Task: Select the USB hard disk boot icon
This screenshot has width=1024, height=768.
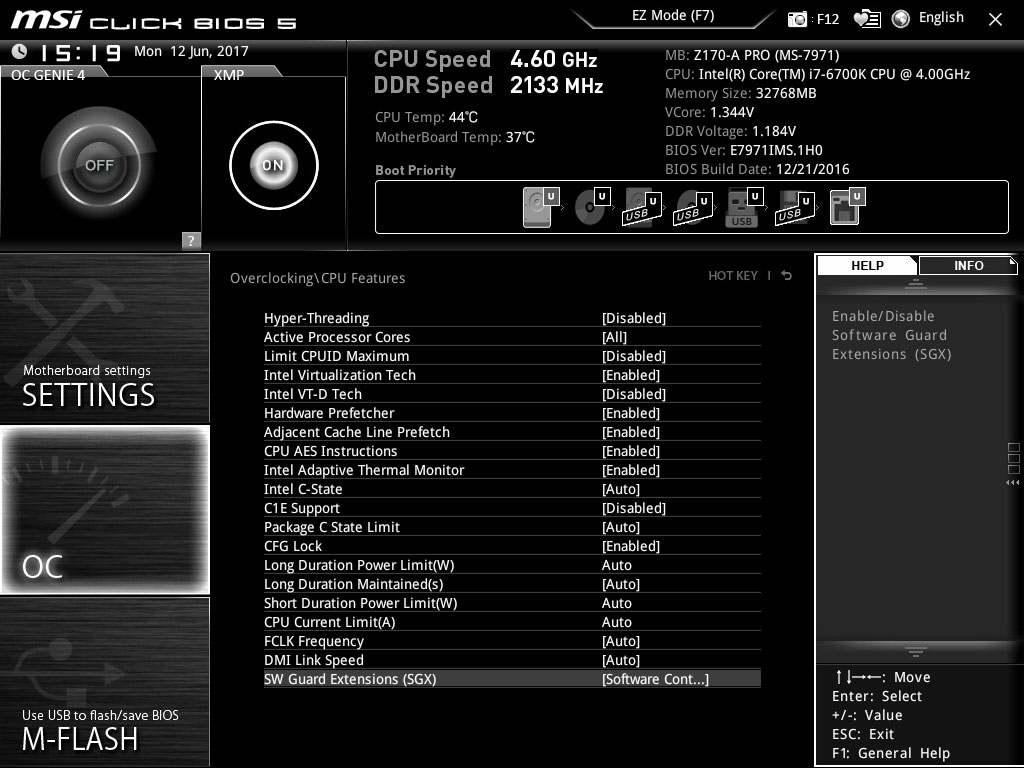Action: click(x=643, y=208)
